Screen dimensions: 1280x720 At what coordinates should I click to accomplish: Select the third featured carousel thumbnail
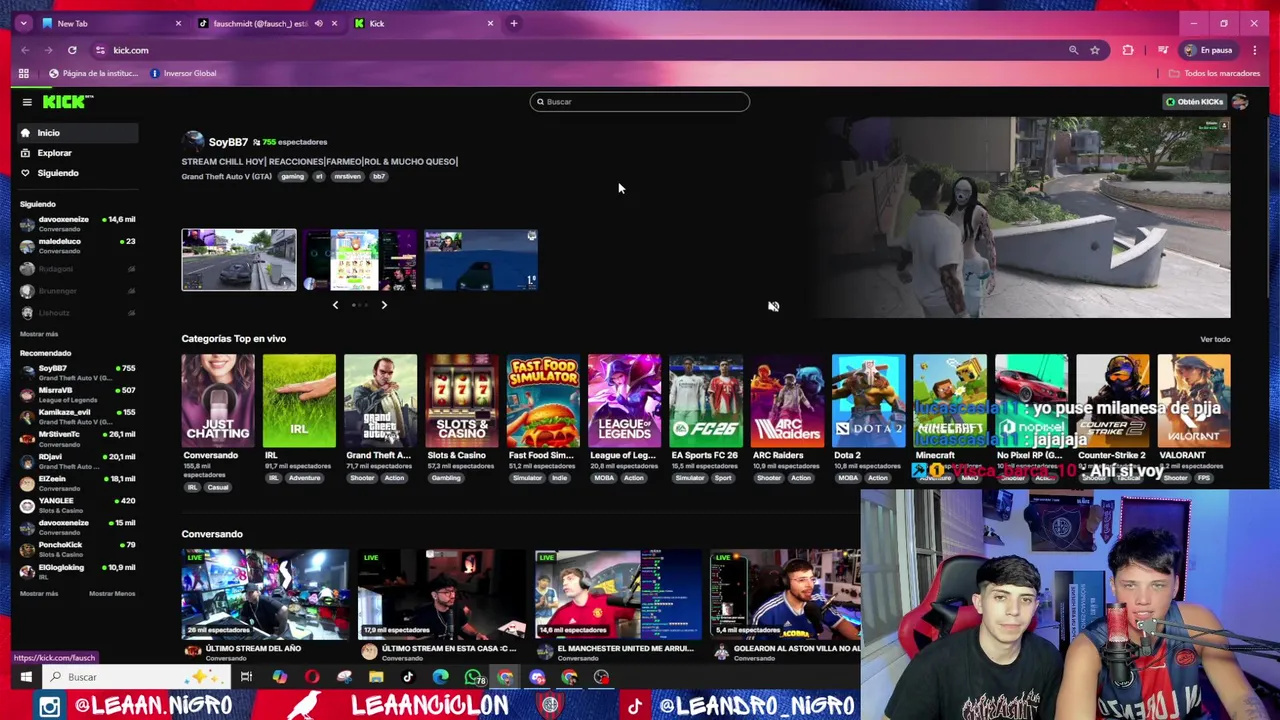coord(481,260)
